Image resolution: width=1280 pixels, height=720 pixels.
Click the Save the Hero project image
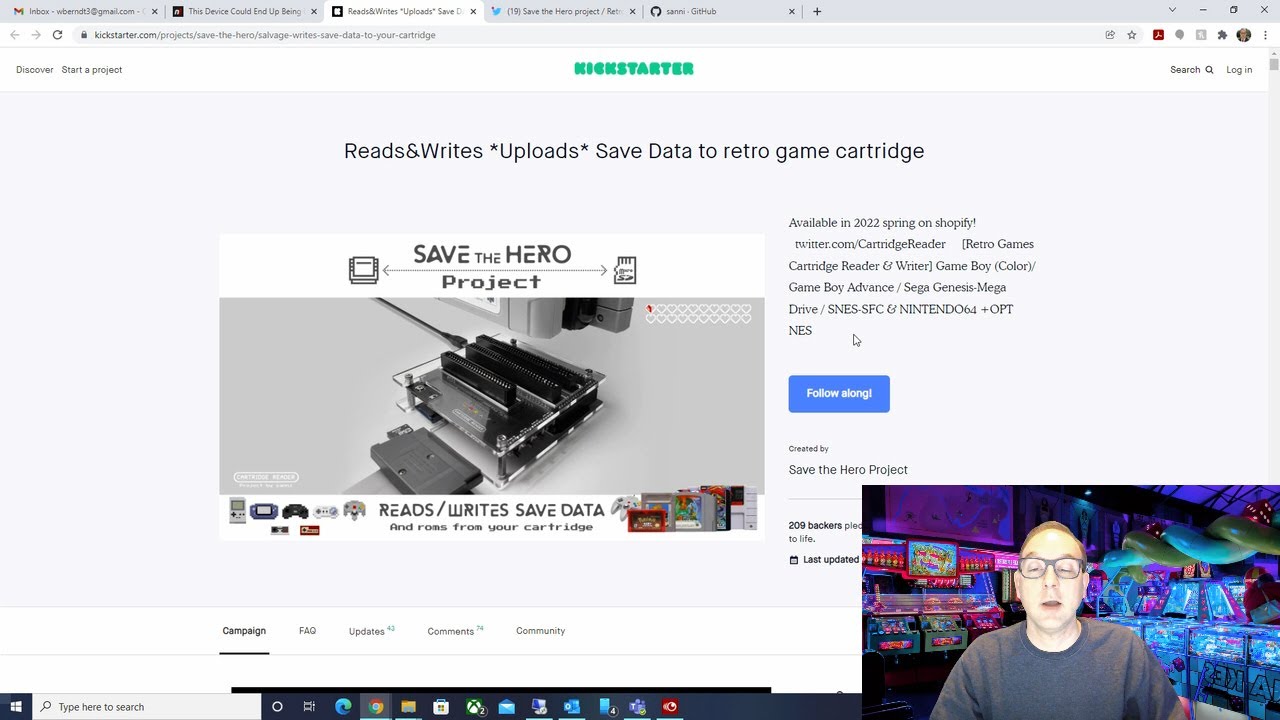492,387
